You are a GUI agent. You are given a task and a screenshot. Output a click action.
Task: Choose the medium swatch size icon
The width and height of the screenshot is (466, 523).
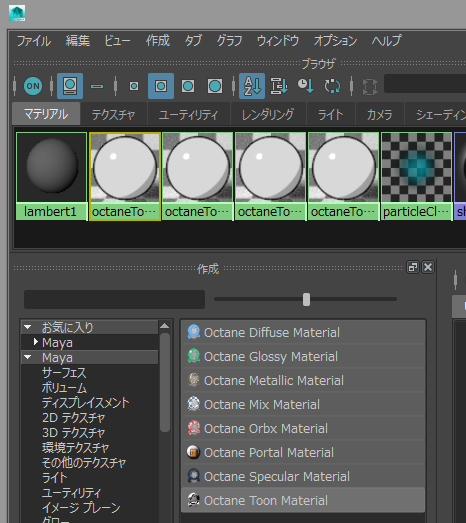click(161, 86)
